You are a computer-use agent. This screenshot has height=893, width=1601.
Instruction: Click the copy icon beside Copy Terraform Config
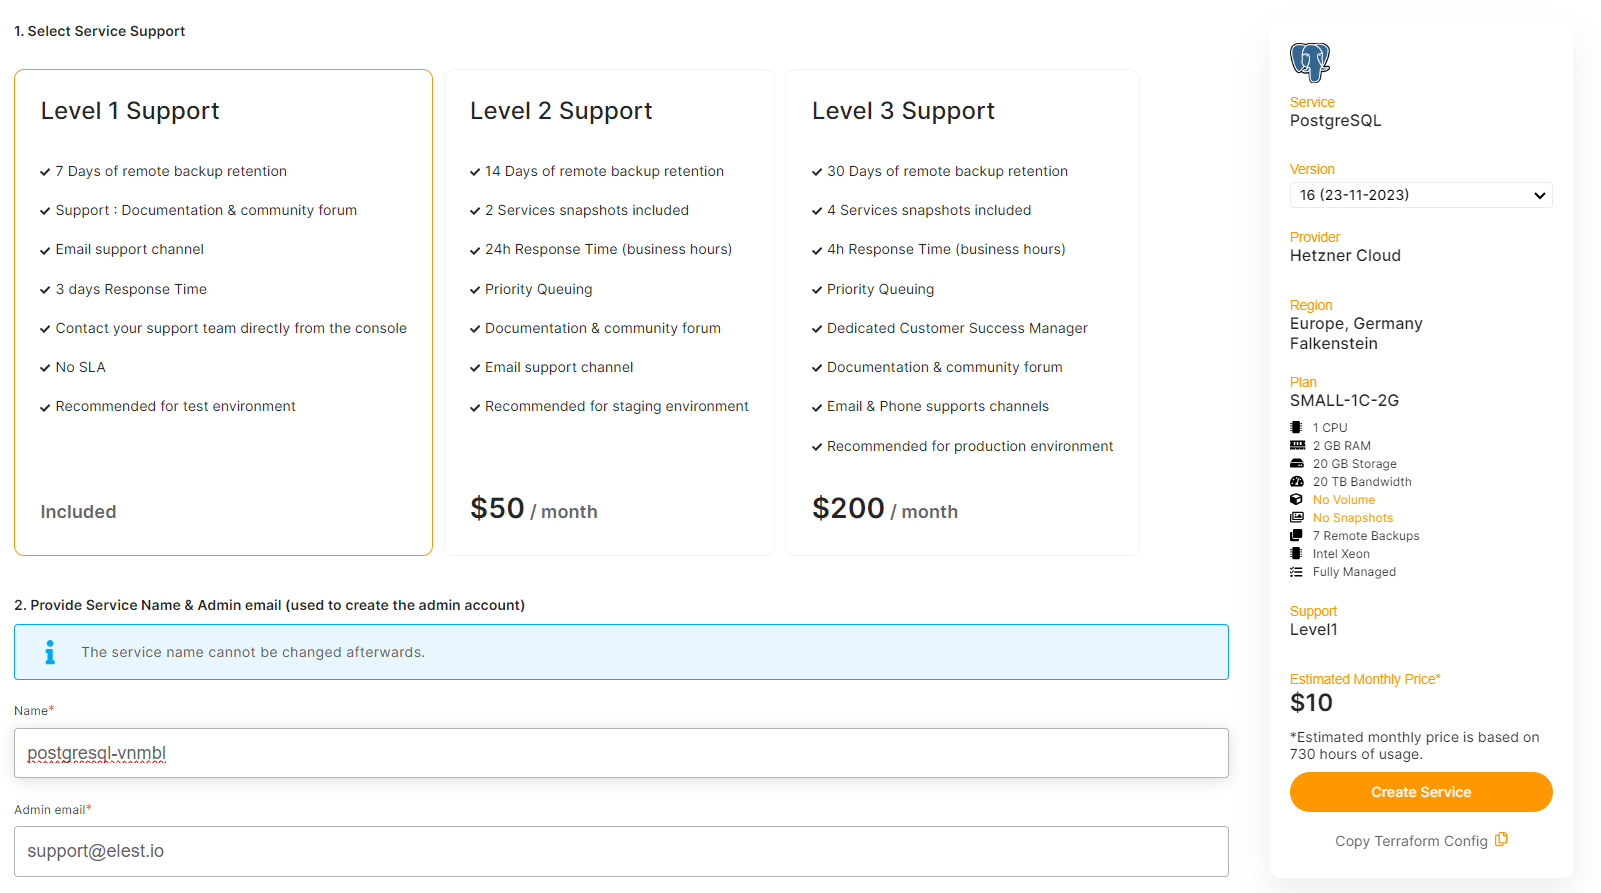click(x=1502, y=840)
